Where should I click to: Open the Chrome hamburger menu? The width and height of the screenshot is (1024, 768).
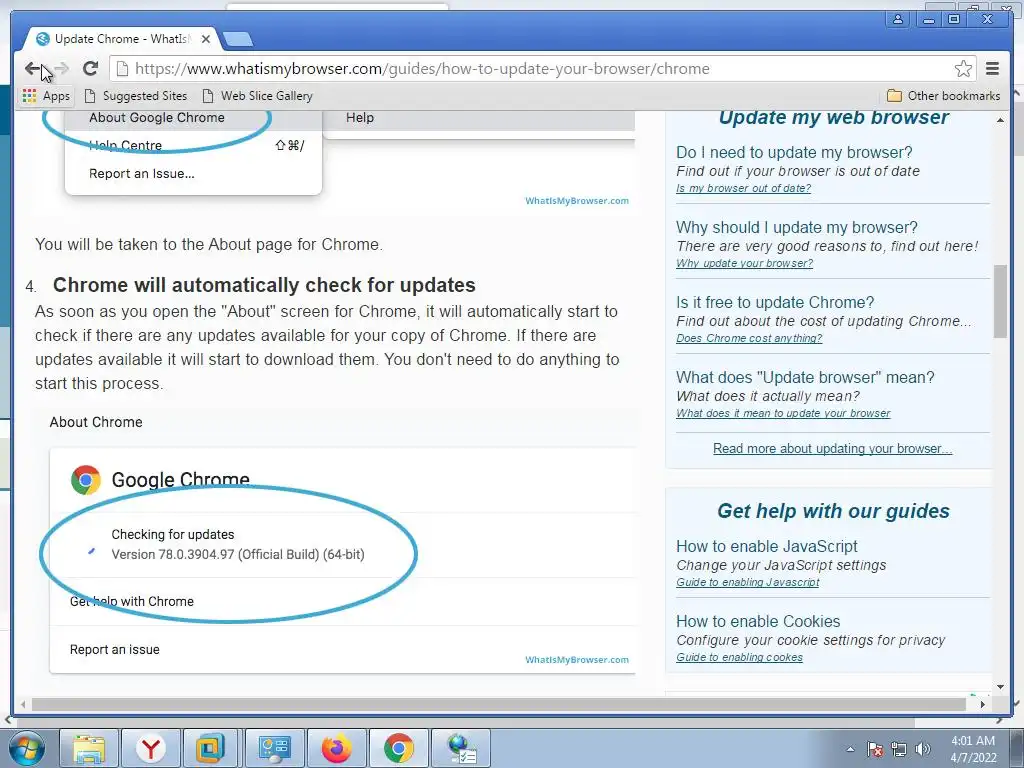point(993,69)
